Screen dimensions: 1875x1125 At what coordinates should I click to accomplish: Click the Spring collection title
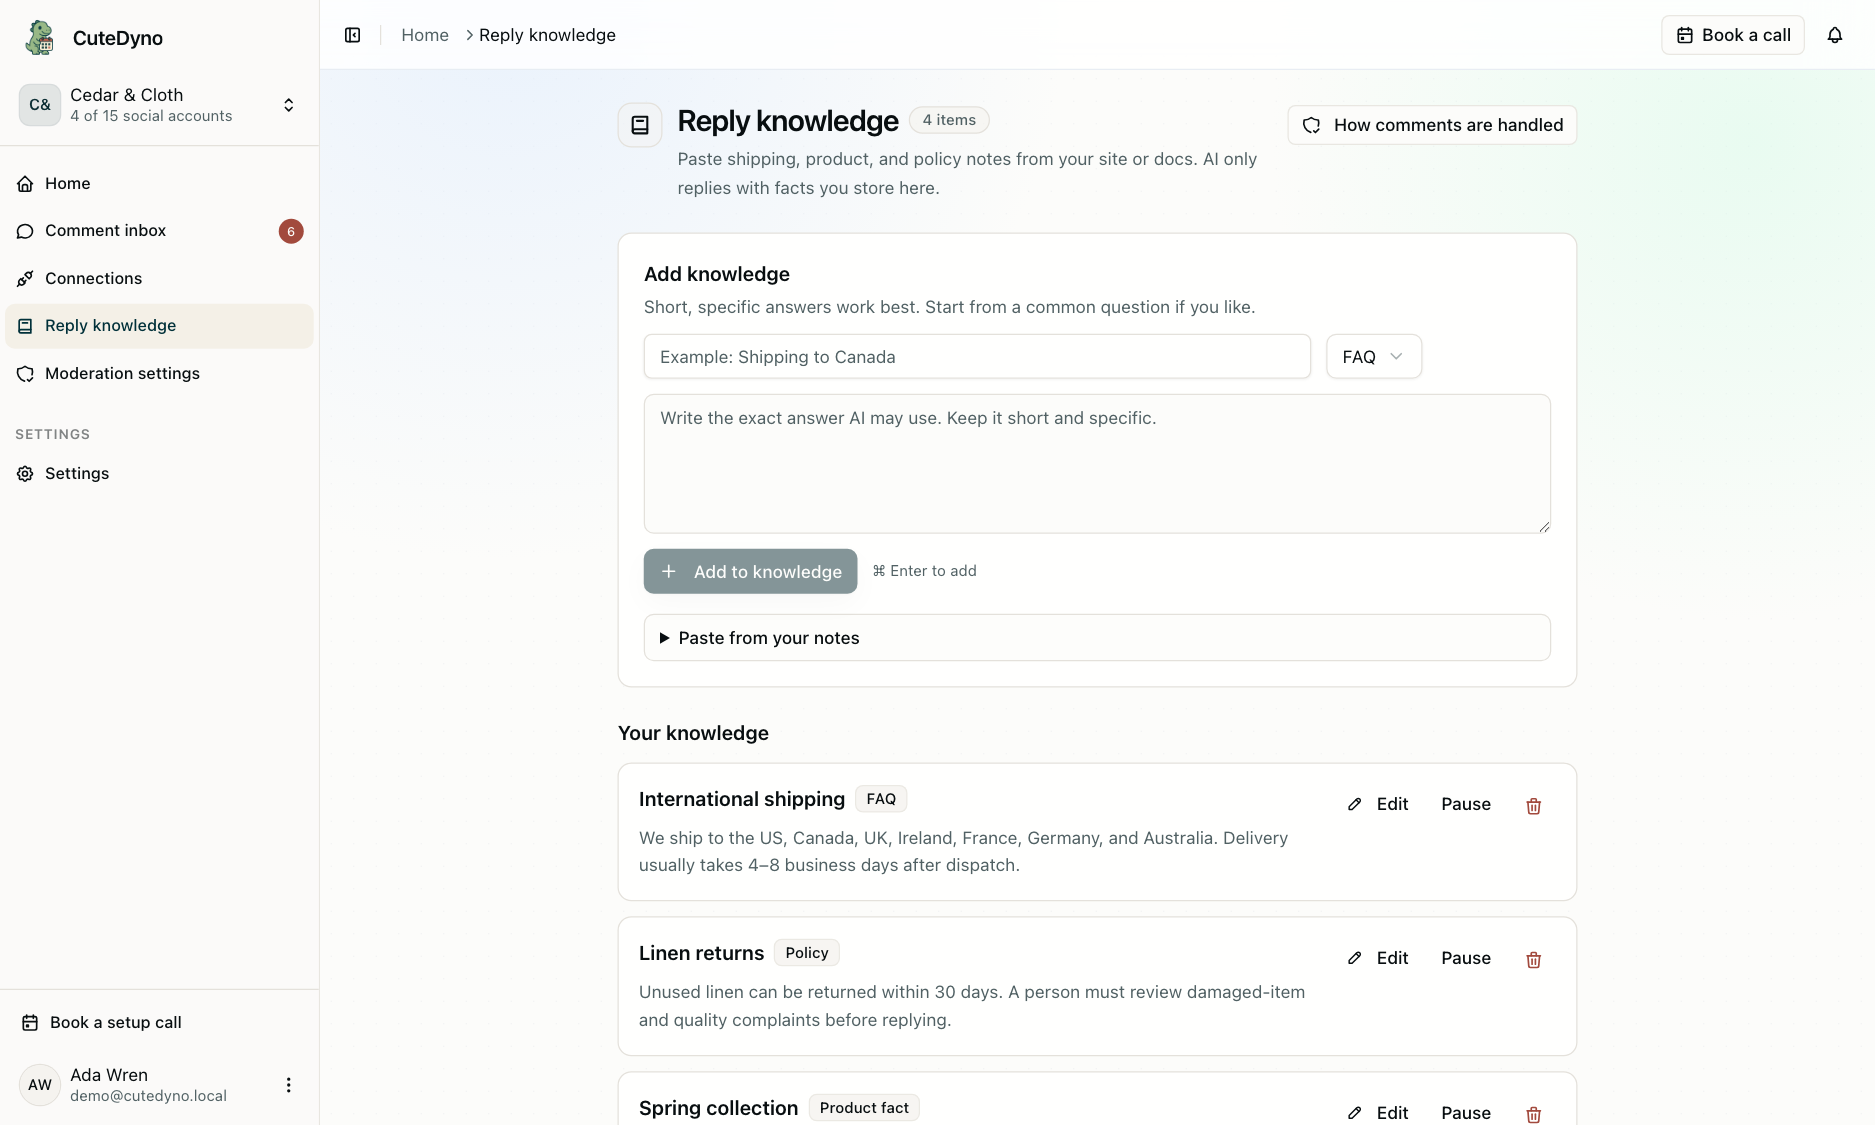click(x=718, y=1108)
